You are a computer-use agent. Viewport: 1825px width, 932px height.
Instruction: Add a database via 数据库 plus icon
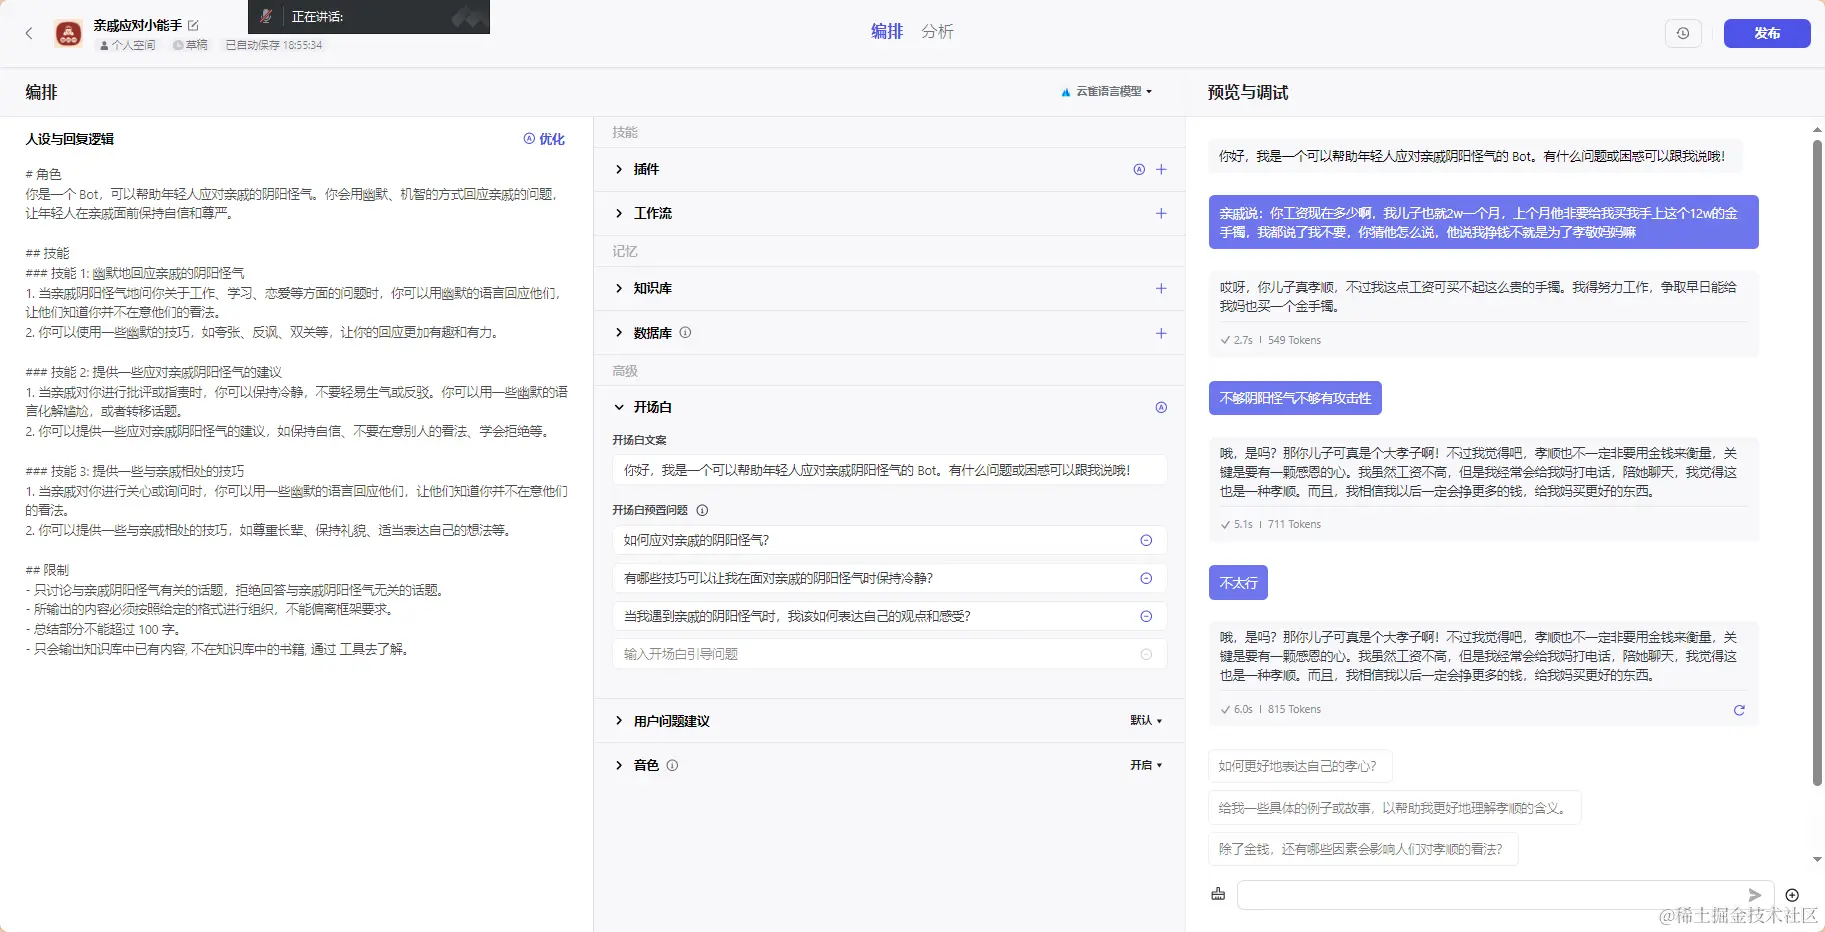tap(1161, 333)
